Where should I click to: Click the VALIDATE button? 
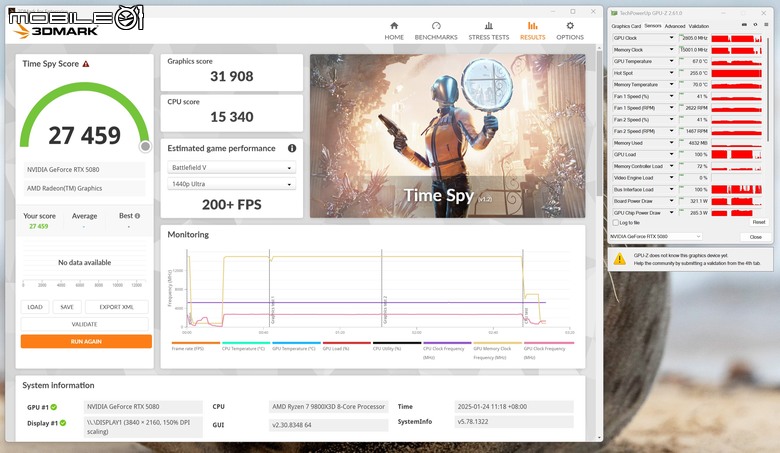85,324
